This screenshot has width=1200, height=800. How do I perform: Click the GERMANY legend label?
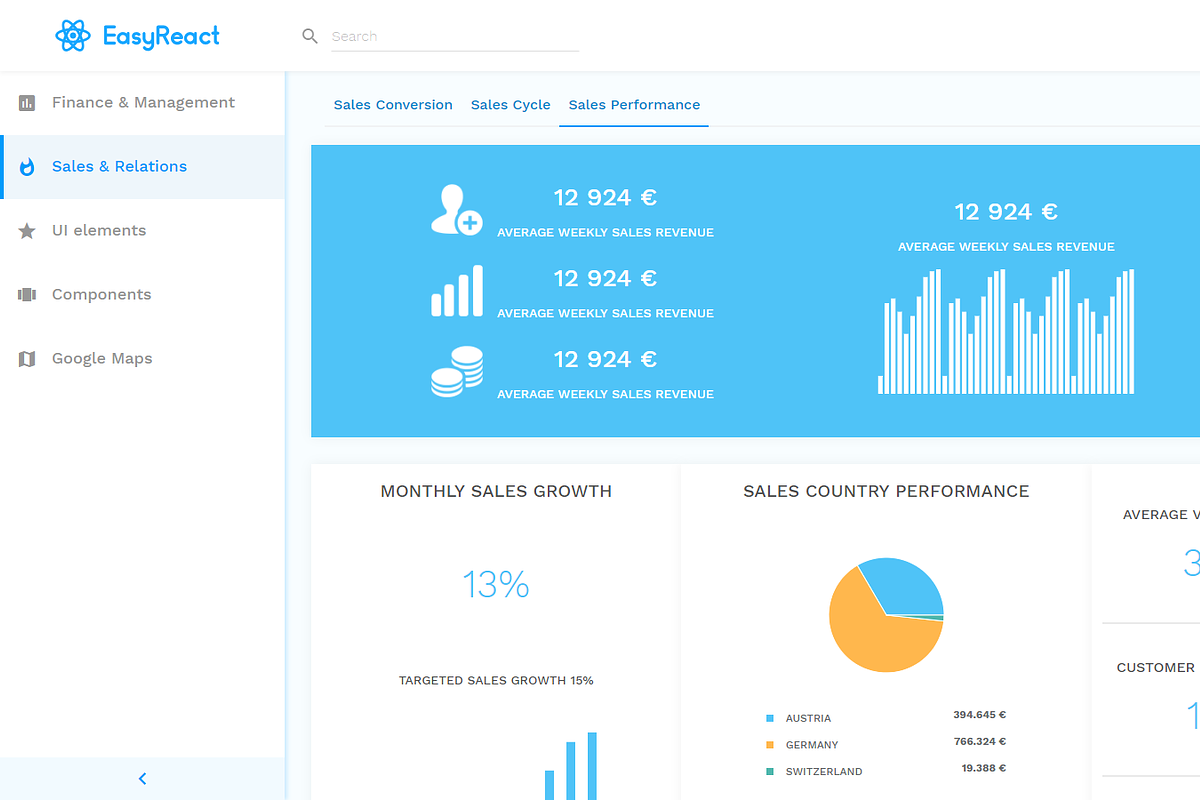pyautogui.click(x=812, y=745)
